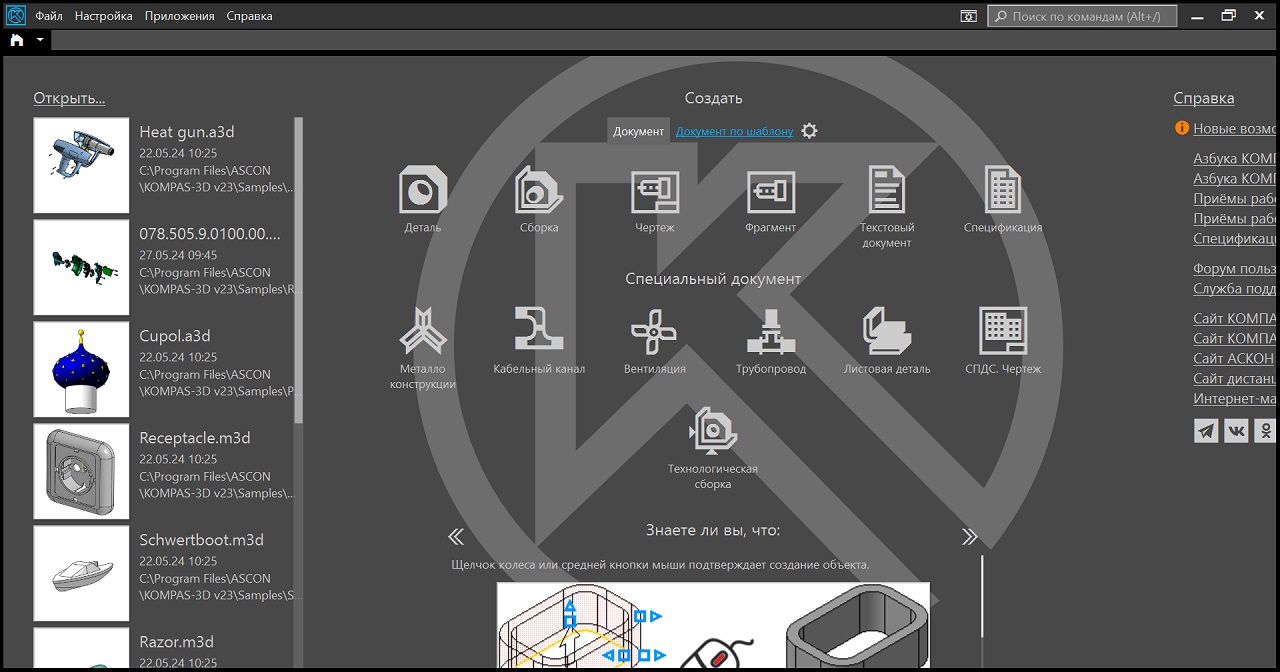This screenshot has height=672, width=1280.
Task: Click the Чертеж drawing icon
Action: click(x=655, y=191)
